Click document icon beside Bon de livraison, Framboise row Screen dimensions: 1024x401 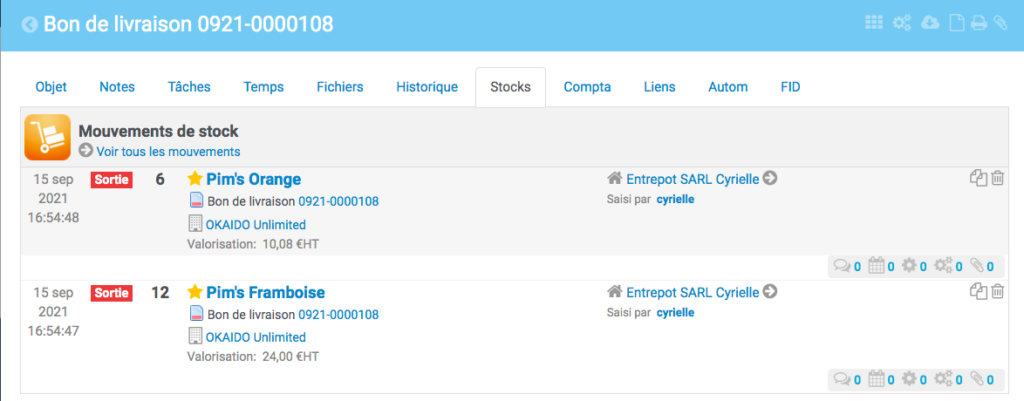pyautogui.click(x=196, y=314)
